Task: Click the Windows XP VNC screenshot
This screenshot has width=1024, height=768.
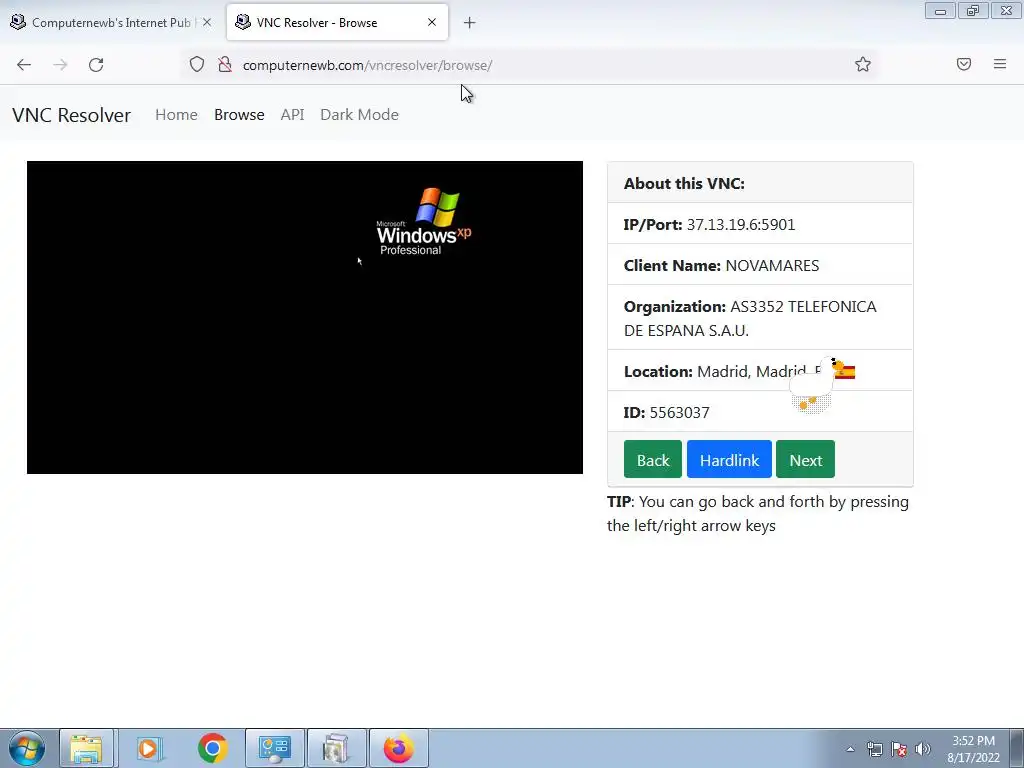Action: 304,317
